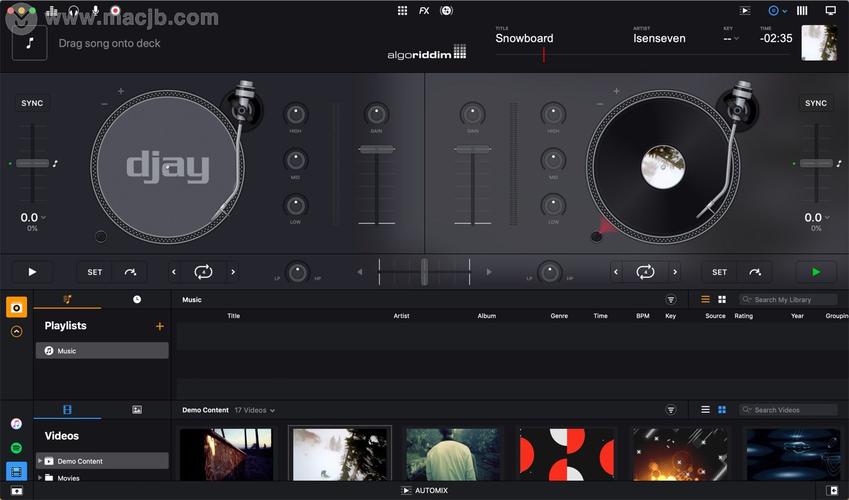Image resolution: width=849 pixels, height=500 pixels.
Task: Double loop length with right deck forward arrow
Action: click(x=675, y=272)
